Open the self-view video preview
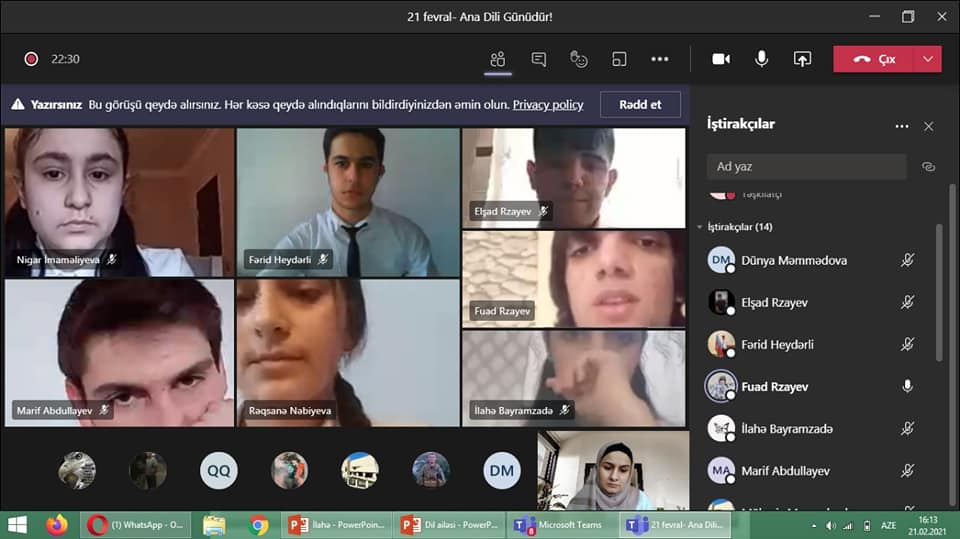Screen dimensions: 960x539 tap(613, 470)
